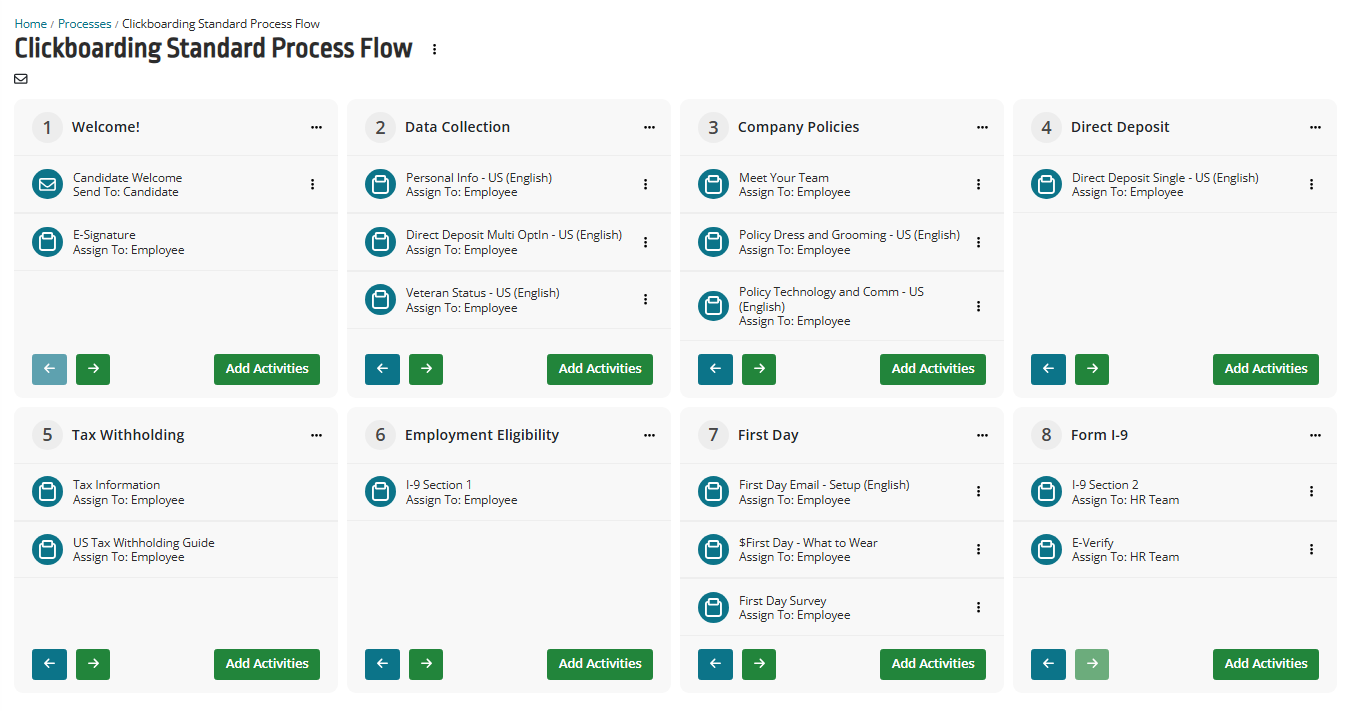Click the US Tax Withholding Guide icon

coord(47,550)
